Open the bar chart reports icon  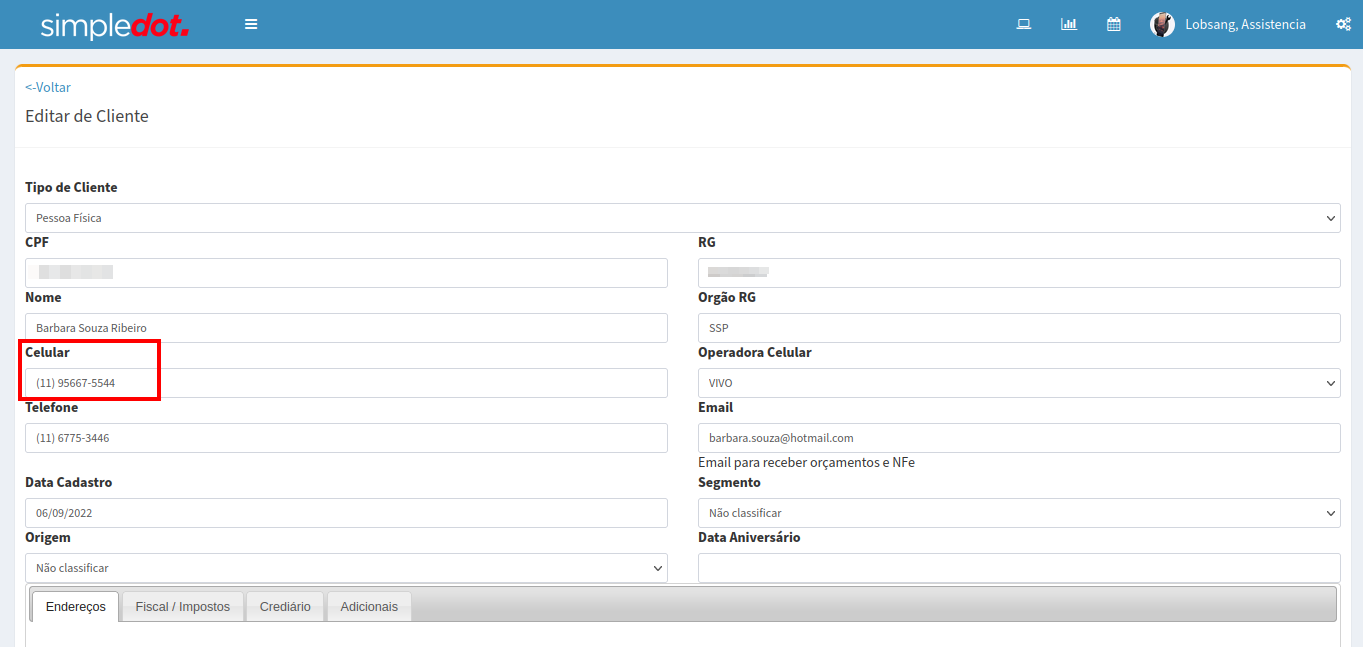tap(1068, 24)
